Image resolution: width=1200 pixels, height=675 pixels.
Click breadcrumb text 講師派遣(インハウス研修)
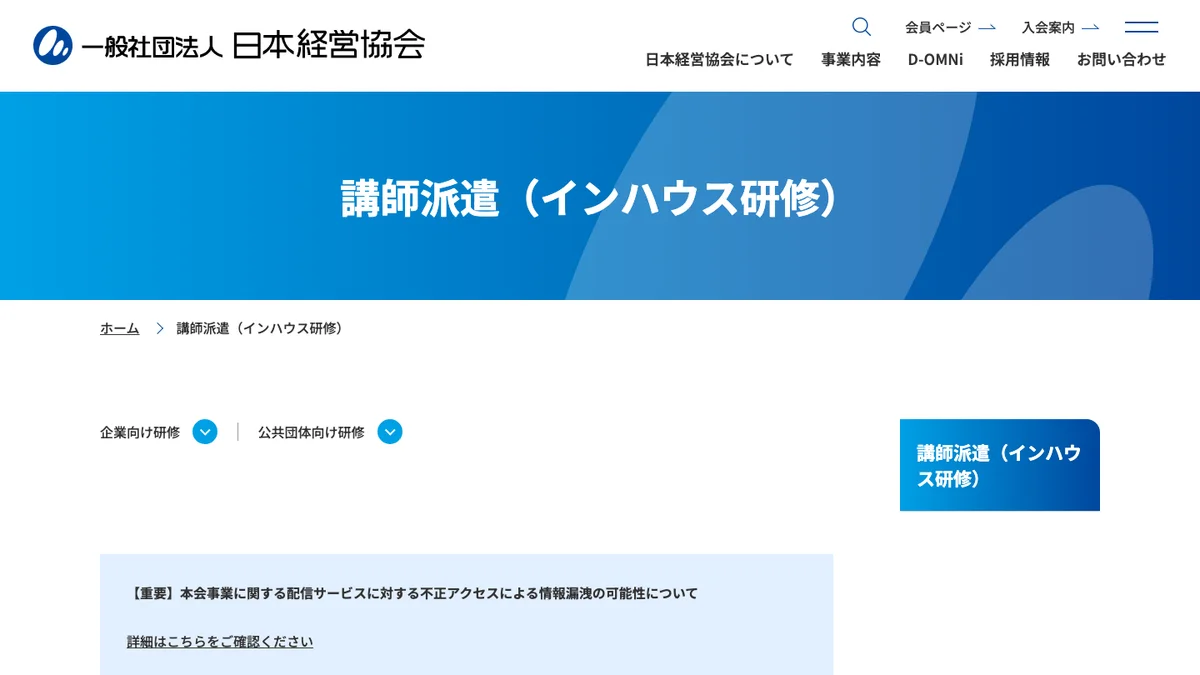(260, 328)
